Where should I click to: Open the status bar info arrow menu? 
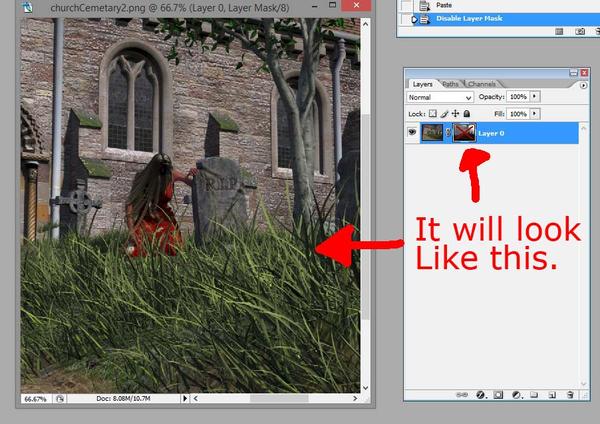[x=185, y=399]
